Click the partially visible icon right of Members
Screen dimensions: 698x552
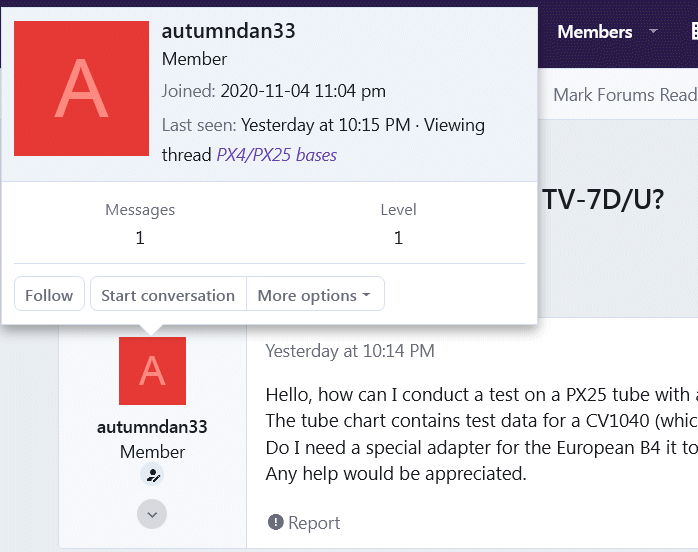tap(694, 32)
